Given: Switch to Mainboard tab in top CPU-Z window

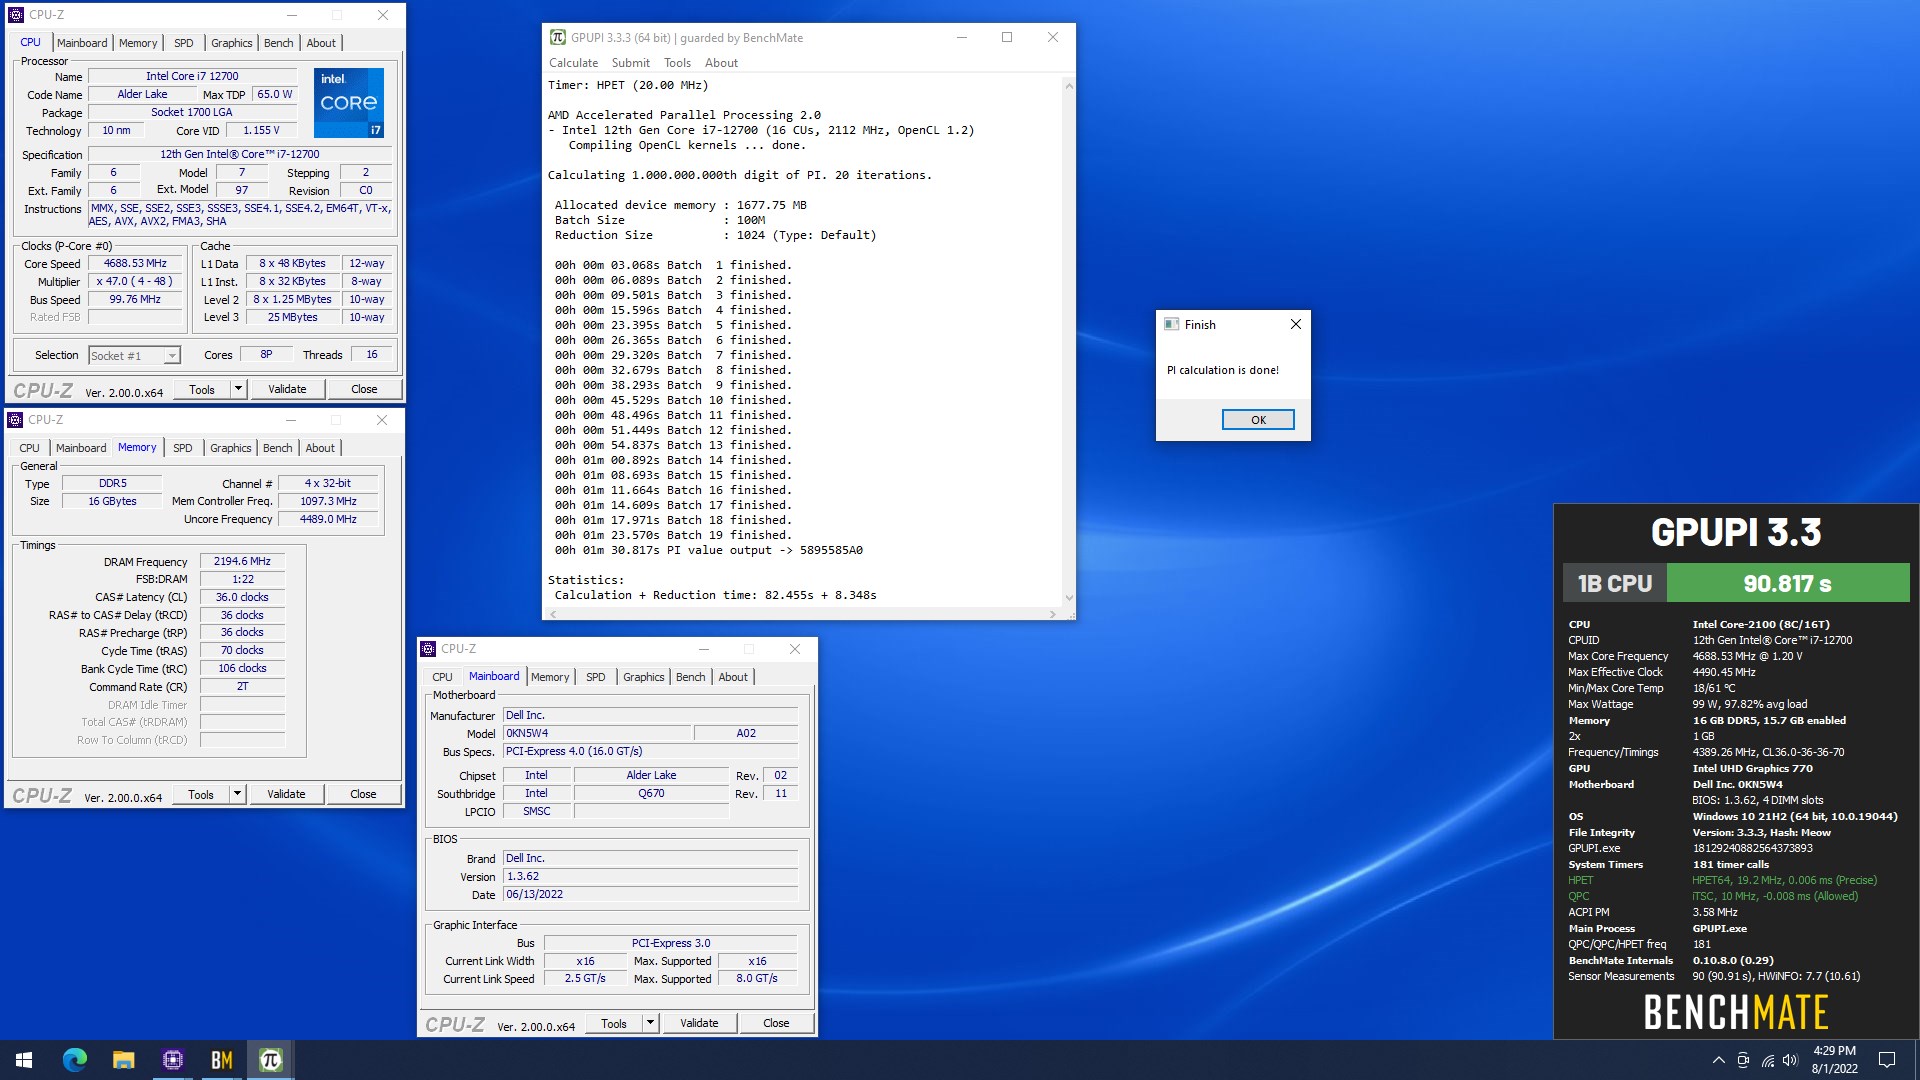Looking at the screenshot, I should (82, 43).
